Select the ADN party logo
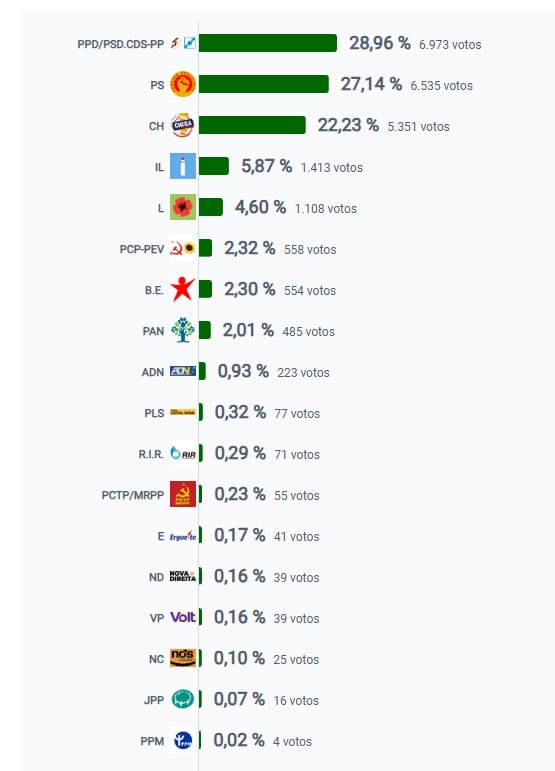The image size is (555, 771). 183,371
